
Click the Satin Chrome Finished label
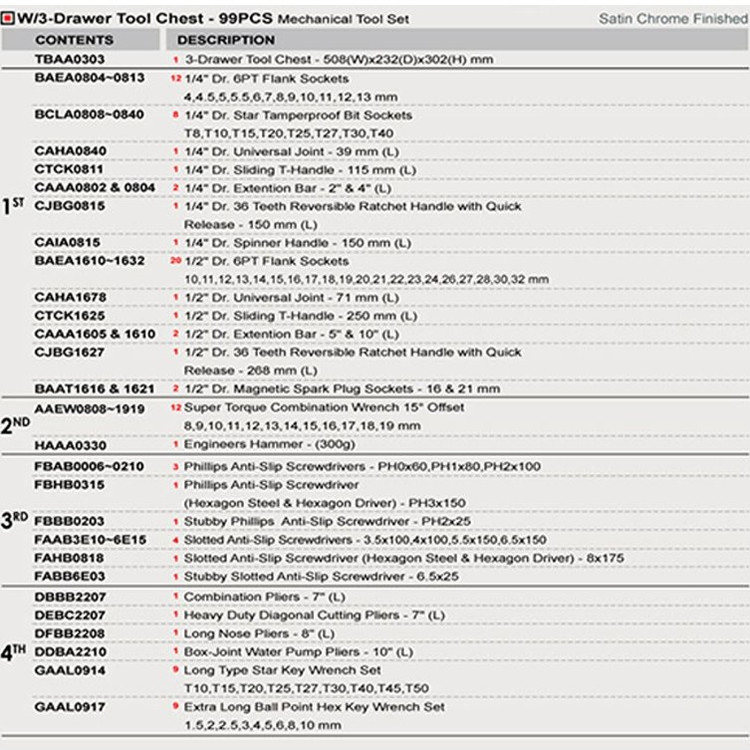(671, 18)
